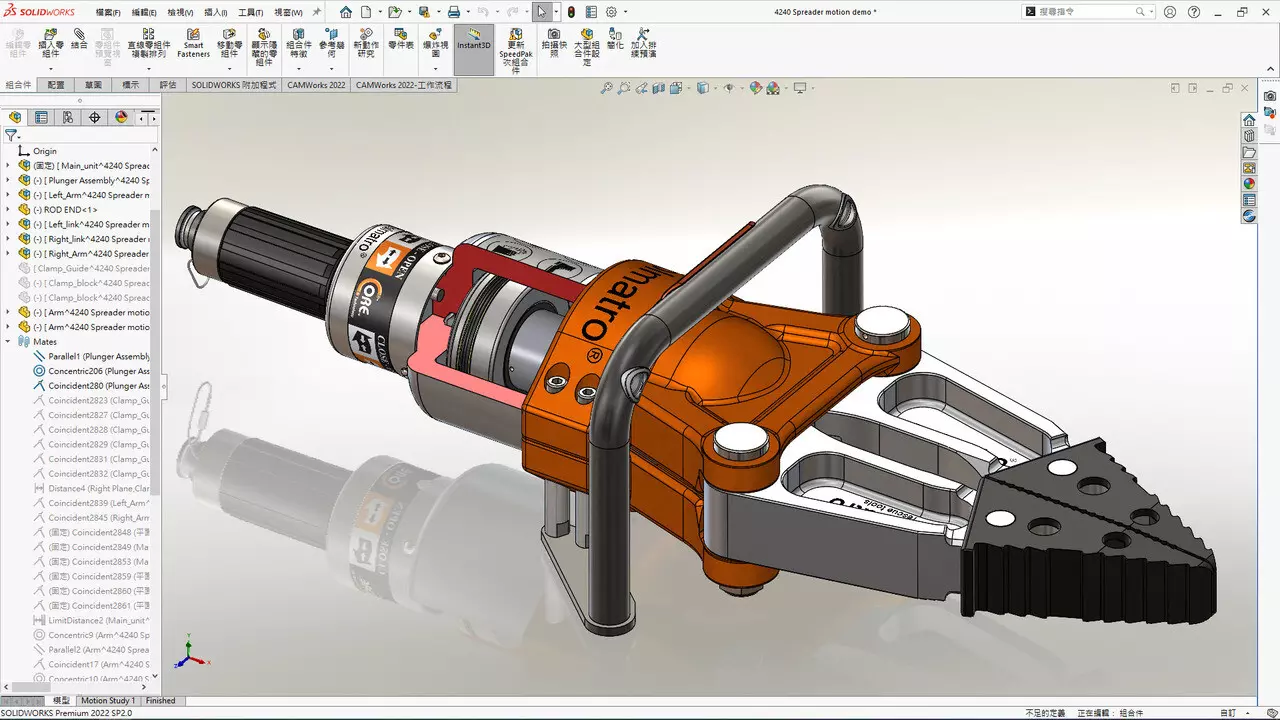The height and width of the screenshot is (720, 1280).
Task: Collapse the Mates folder in tree
Action: pos(9,342)
